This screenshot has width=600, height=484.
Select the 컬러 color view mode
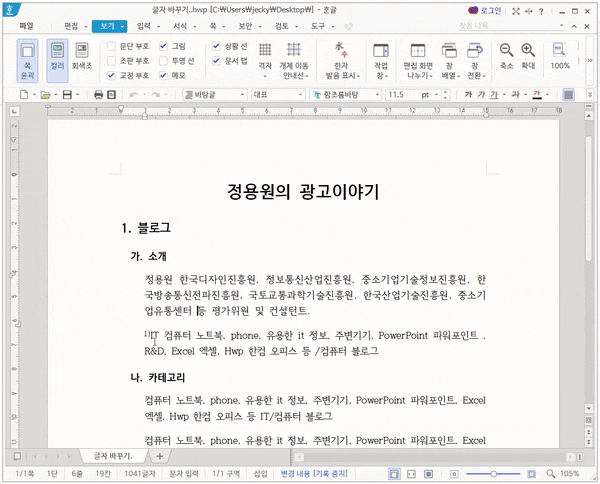point(57,61)
